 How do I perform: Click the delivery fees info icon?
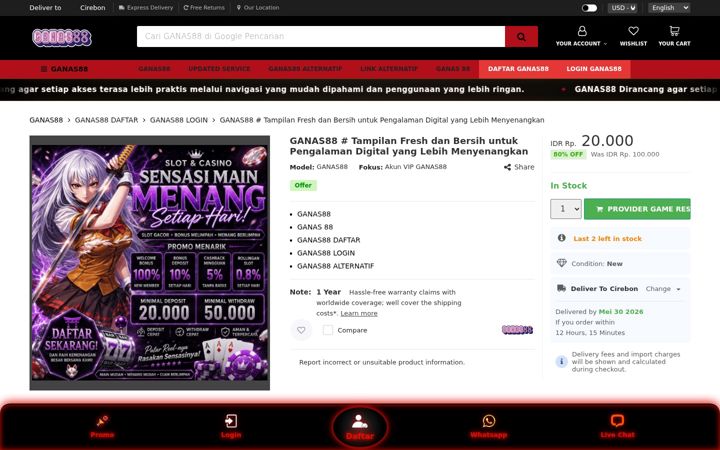point(561,361)
